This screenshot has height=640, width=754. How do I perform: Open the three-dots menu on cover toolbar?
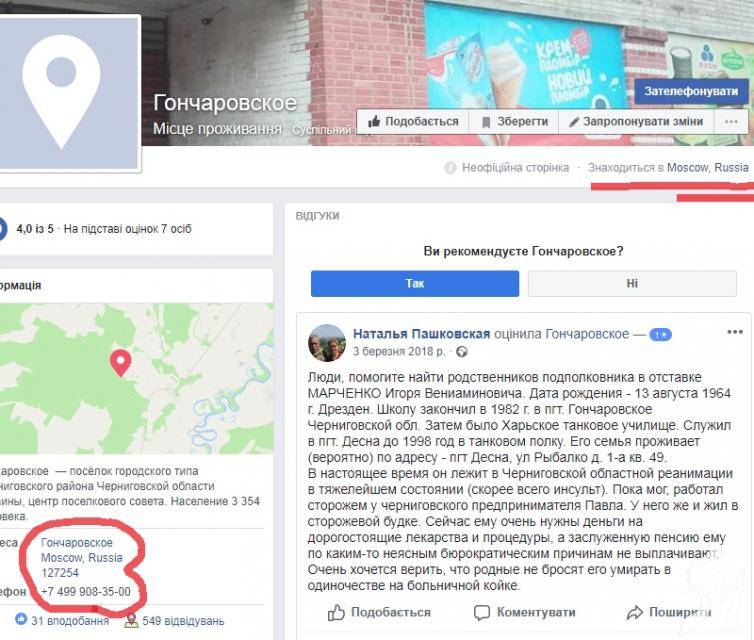pos(731,121)
